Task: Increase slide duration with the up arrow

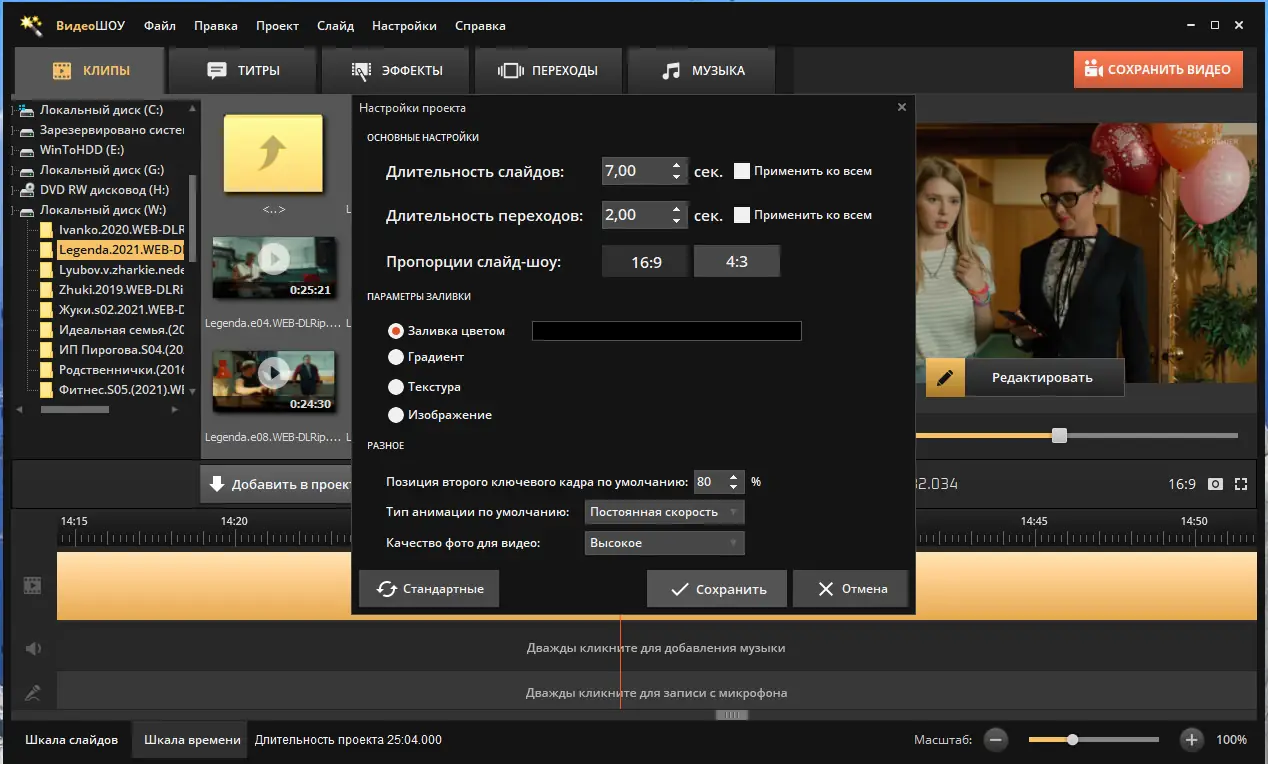Action: [x=677, y=165]
